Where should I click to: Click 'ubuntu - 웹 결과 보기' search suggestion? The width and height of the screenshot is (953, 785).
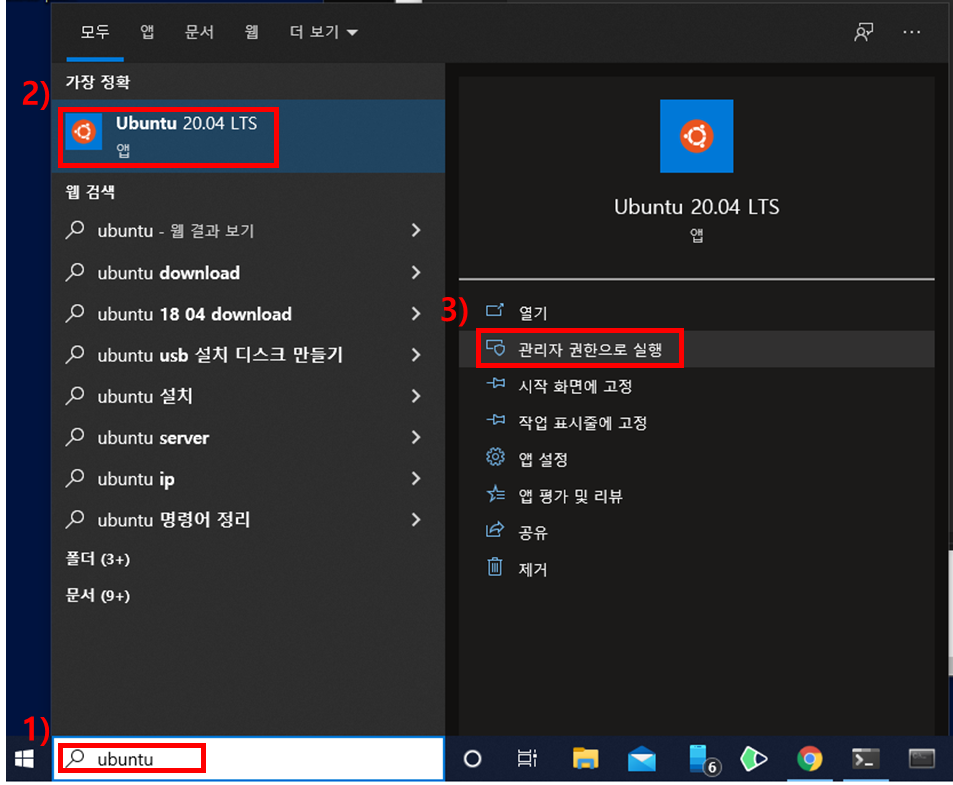[x=248, y=230]
